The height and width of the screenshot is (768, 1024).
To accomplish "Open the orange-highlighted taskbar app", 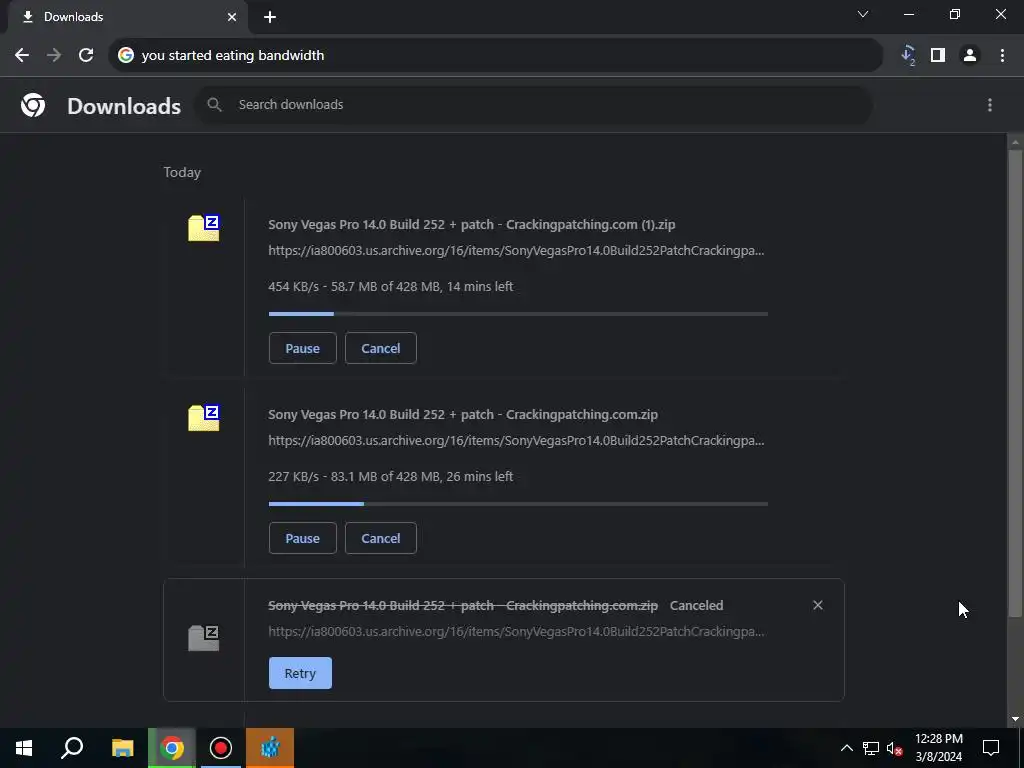I will coord(270,748).
